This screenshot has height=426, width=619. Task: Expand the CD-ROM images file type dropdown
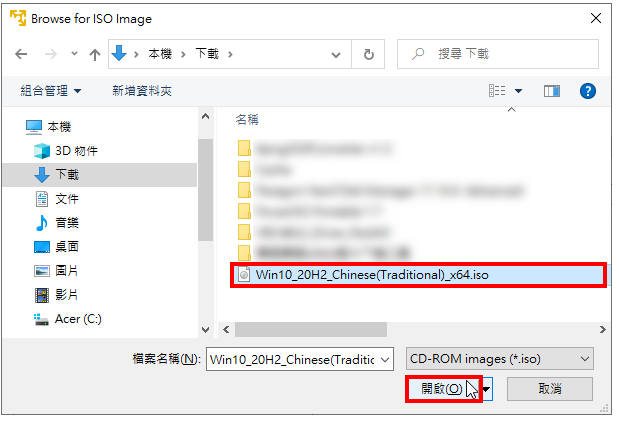(x=499, y=358)
